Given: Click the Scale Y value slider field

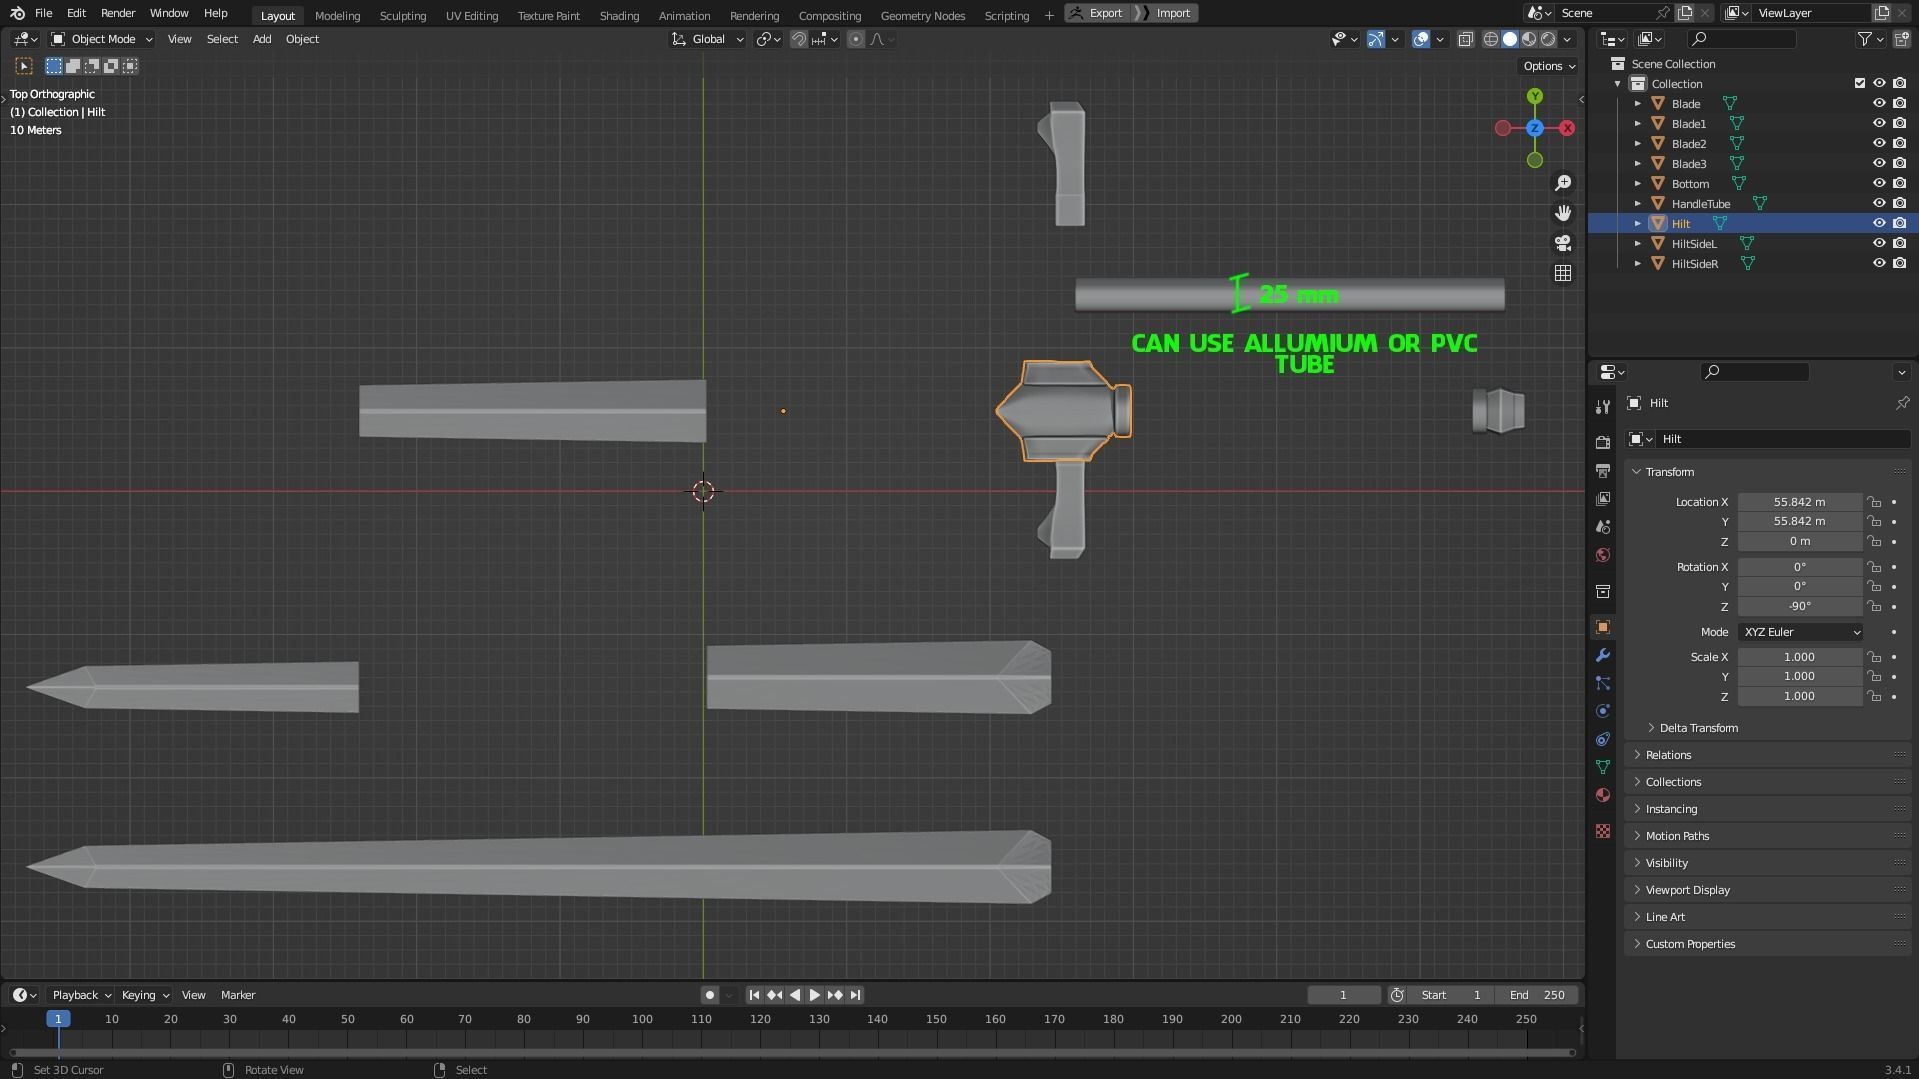Looking at the screenshot, I should (1800, 676).
